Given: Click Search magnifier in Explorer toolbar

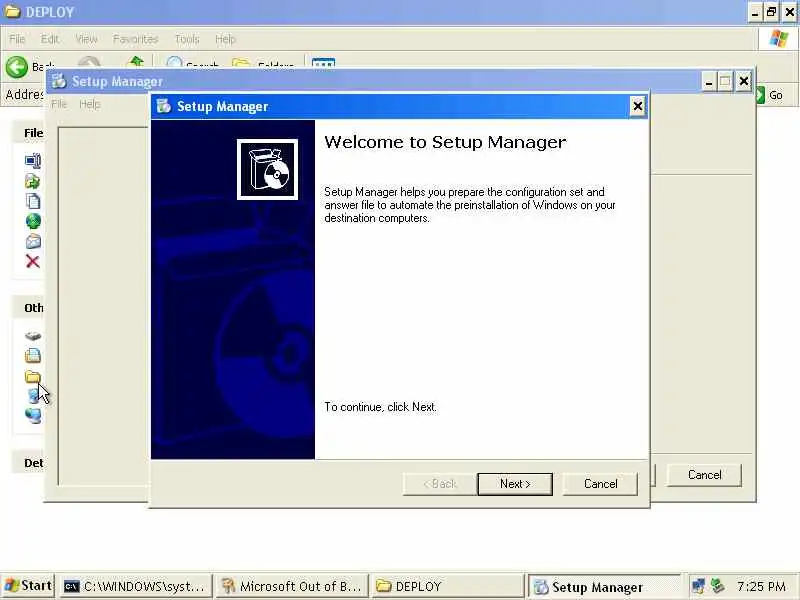Looking at the screenshot, I should click(x=174, y=62).
